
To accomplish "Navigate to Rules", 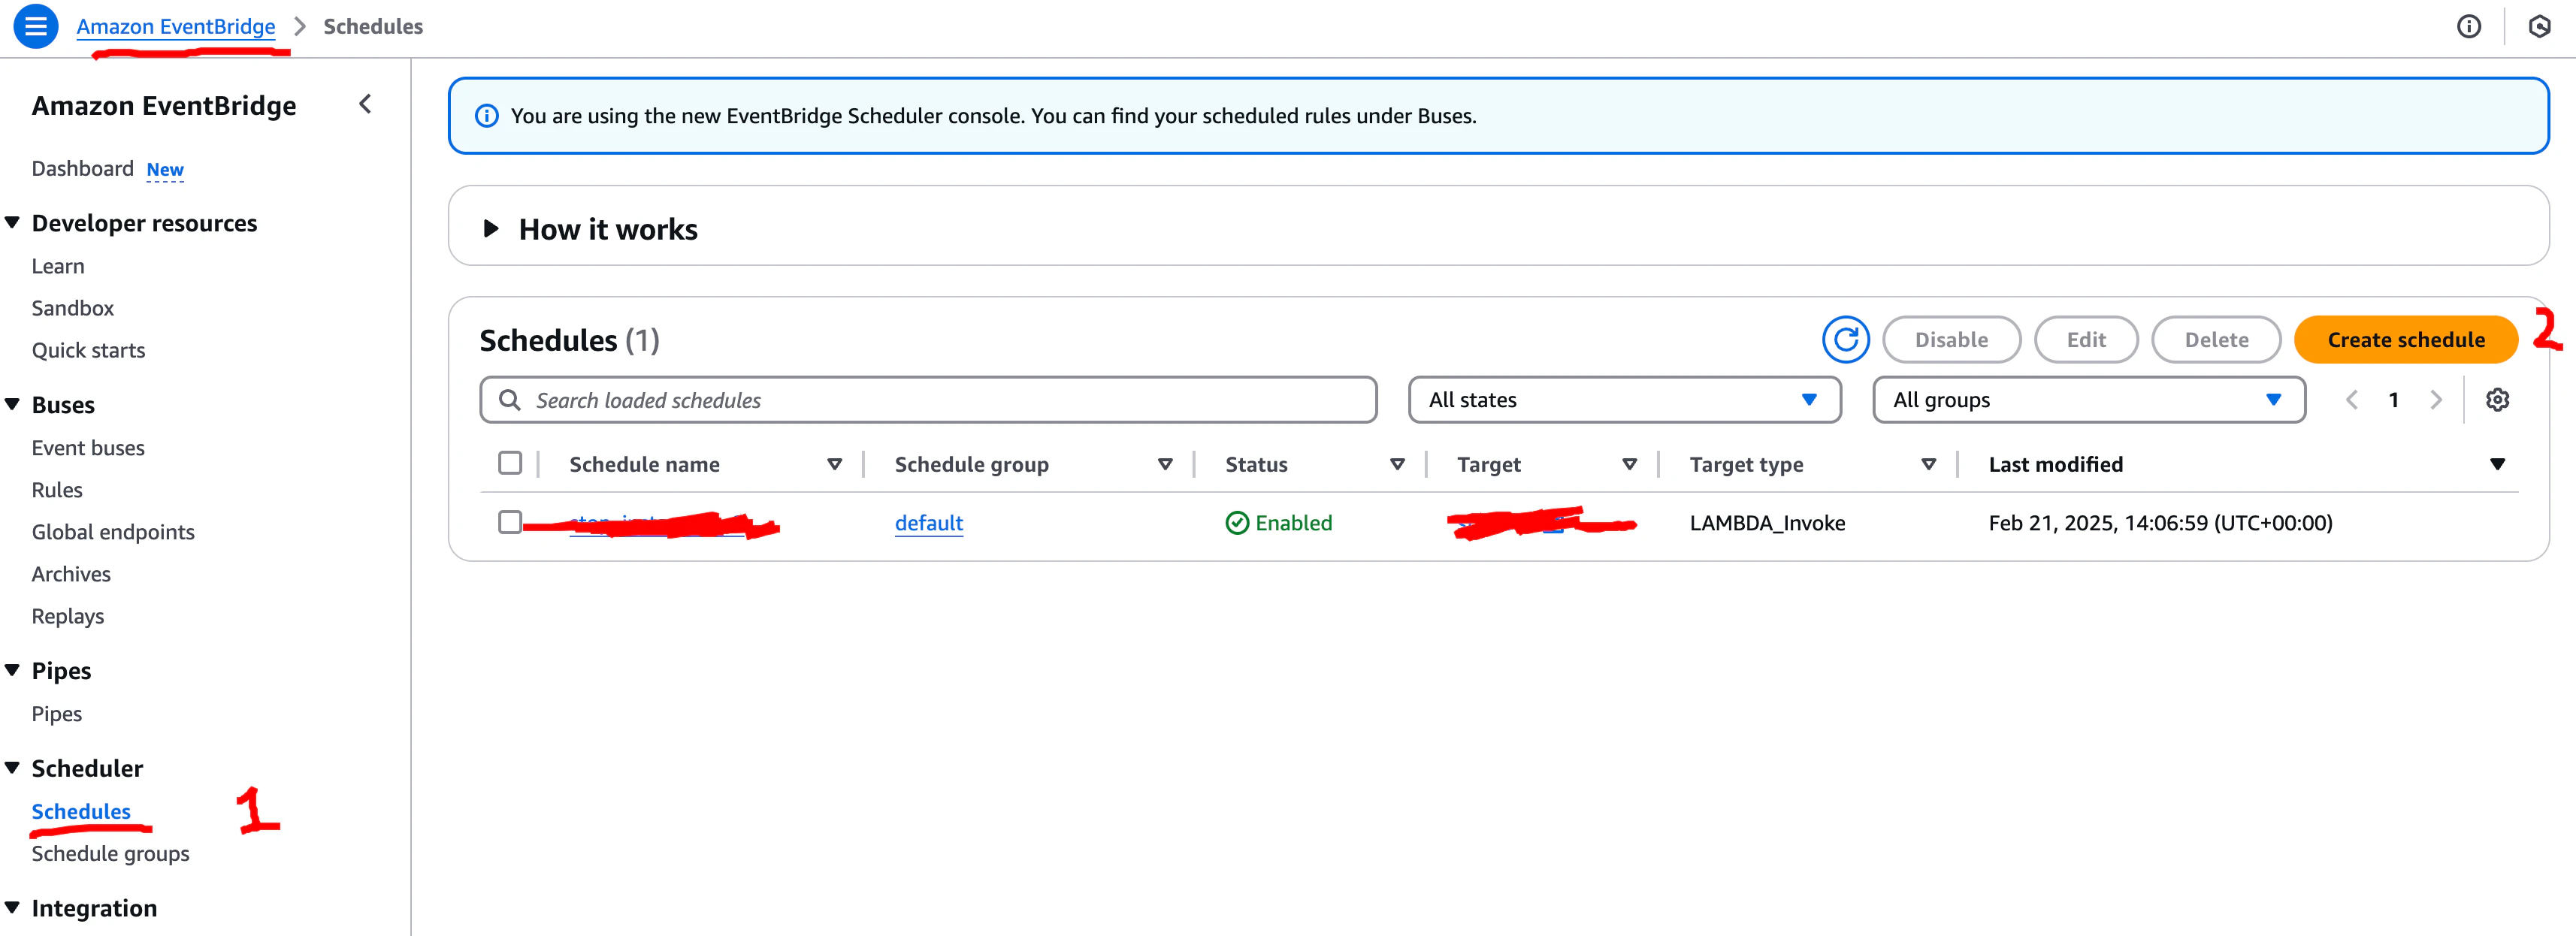I will click(x=57, y=490).
